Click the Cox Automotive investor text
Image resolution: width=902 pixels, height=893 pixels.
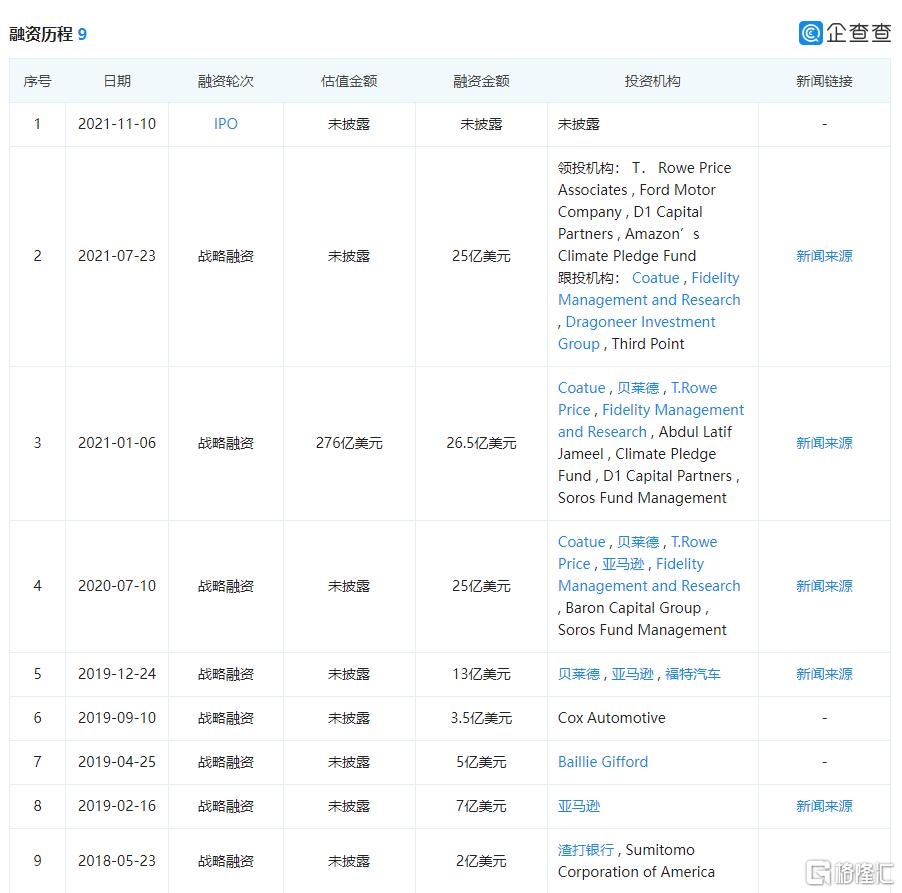pos(611,718)
